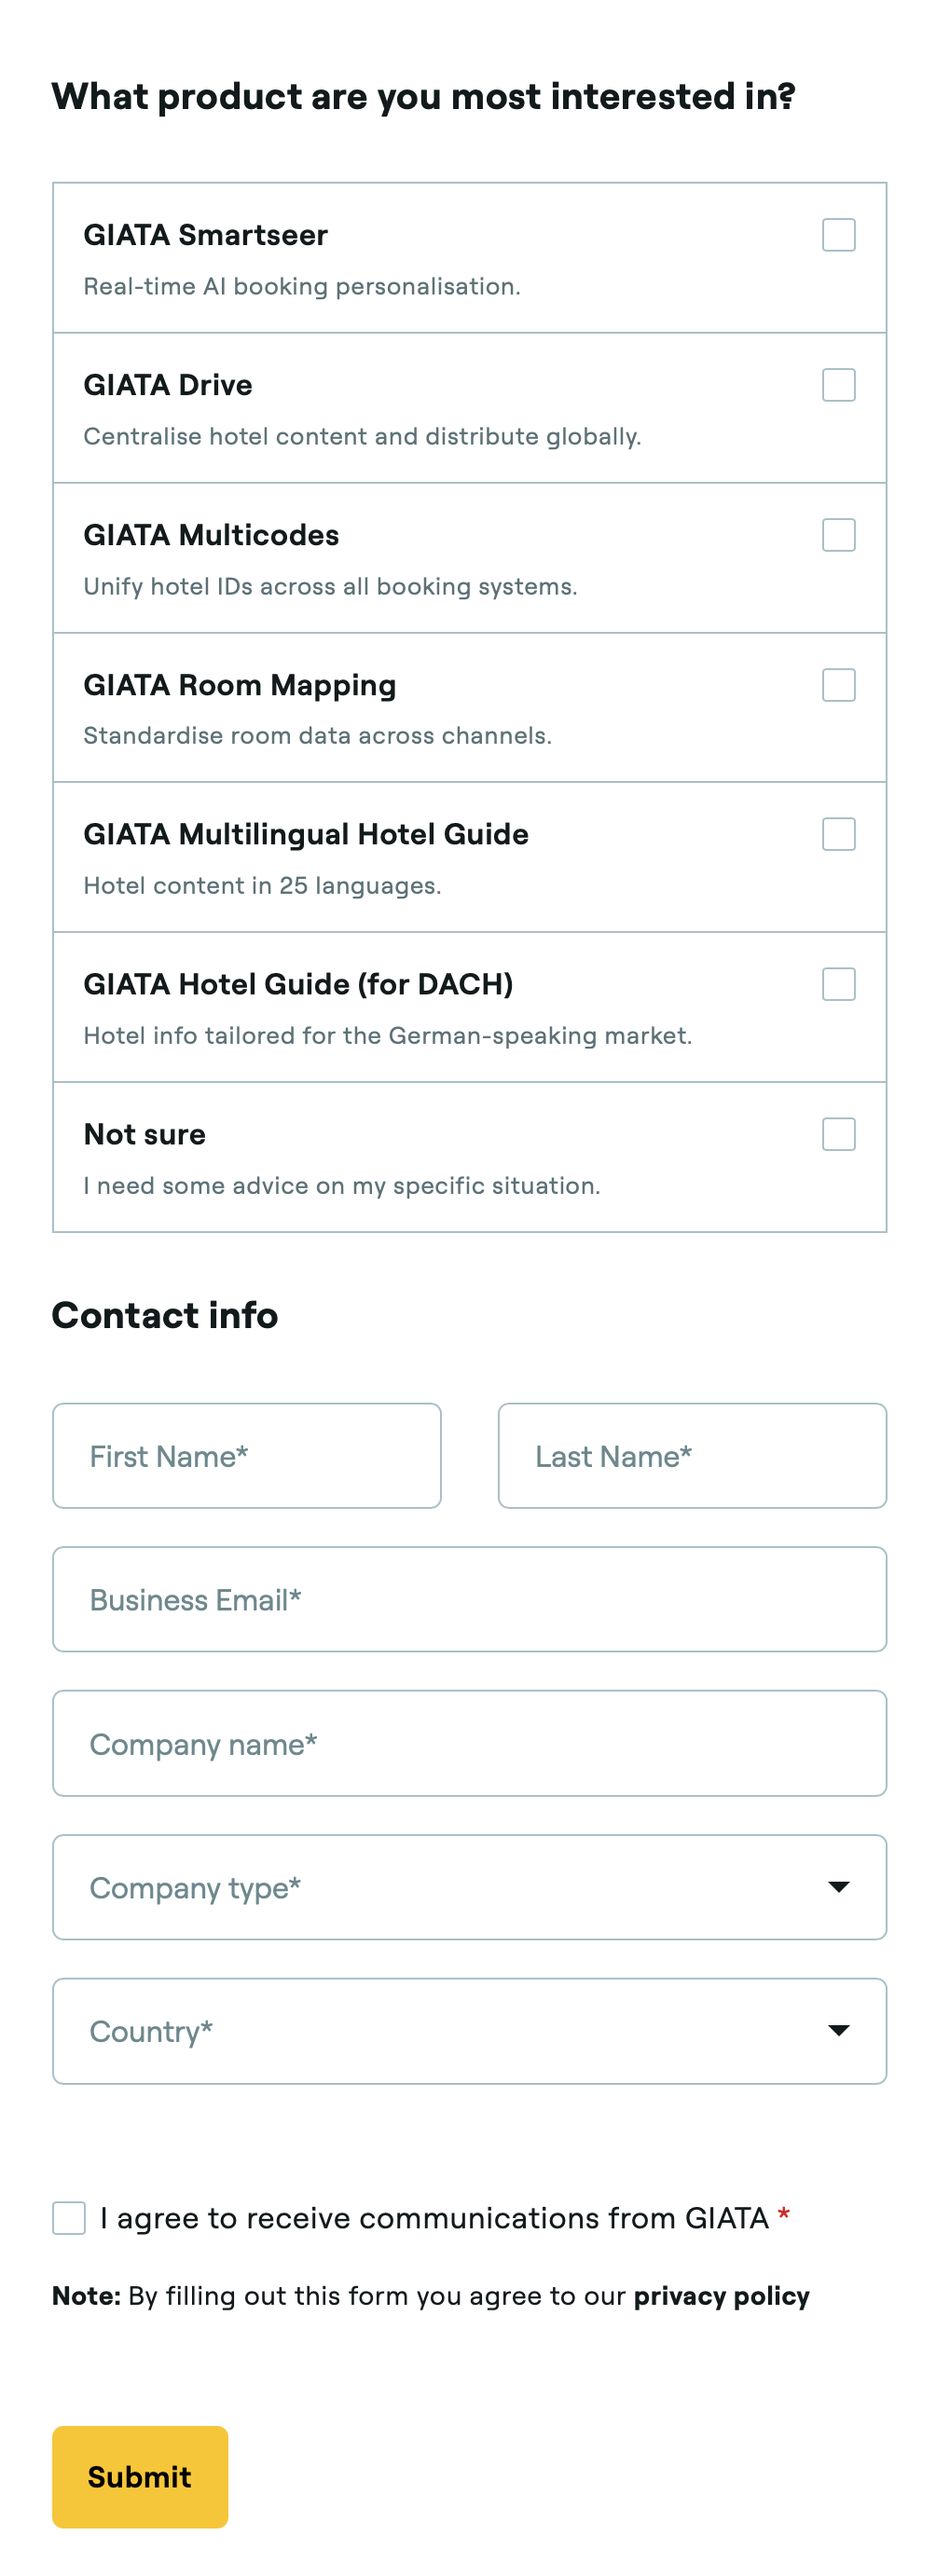
Task: Click the Country dropdown arrow icon
Action: click(838, 2030)
